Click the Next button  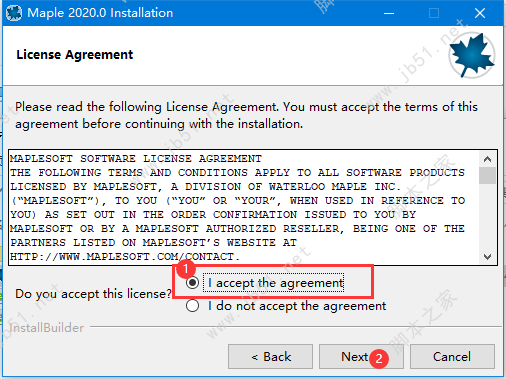click(x=361, y=357)
